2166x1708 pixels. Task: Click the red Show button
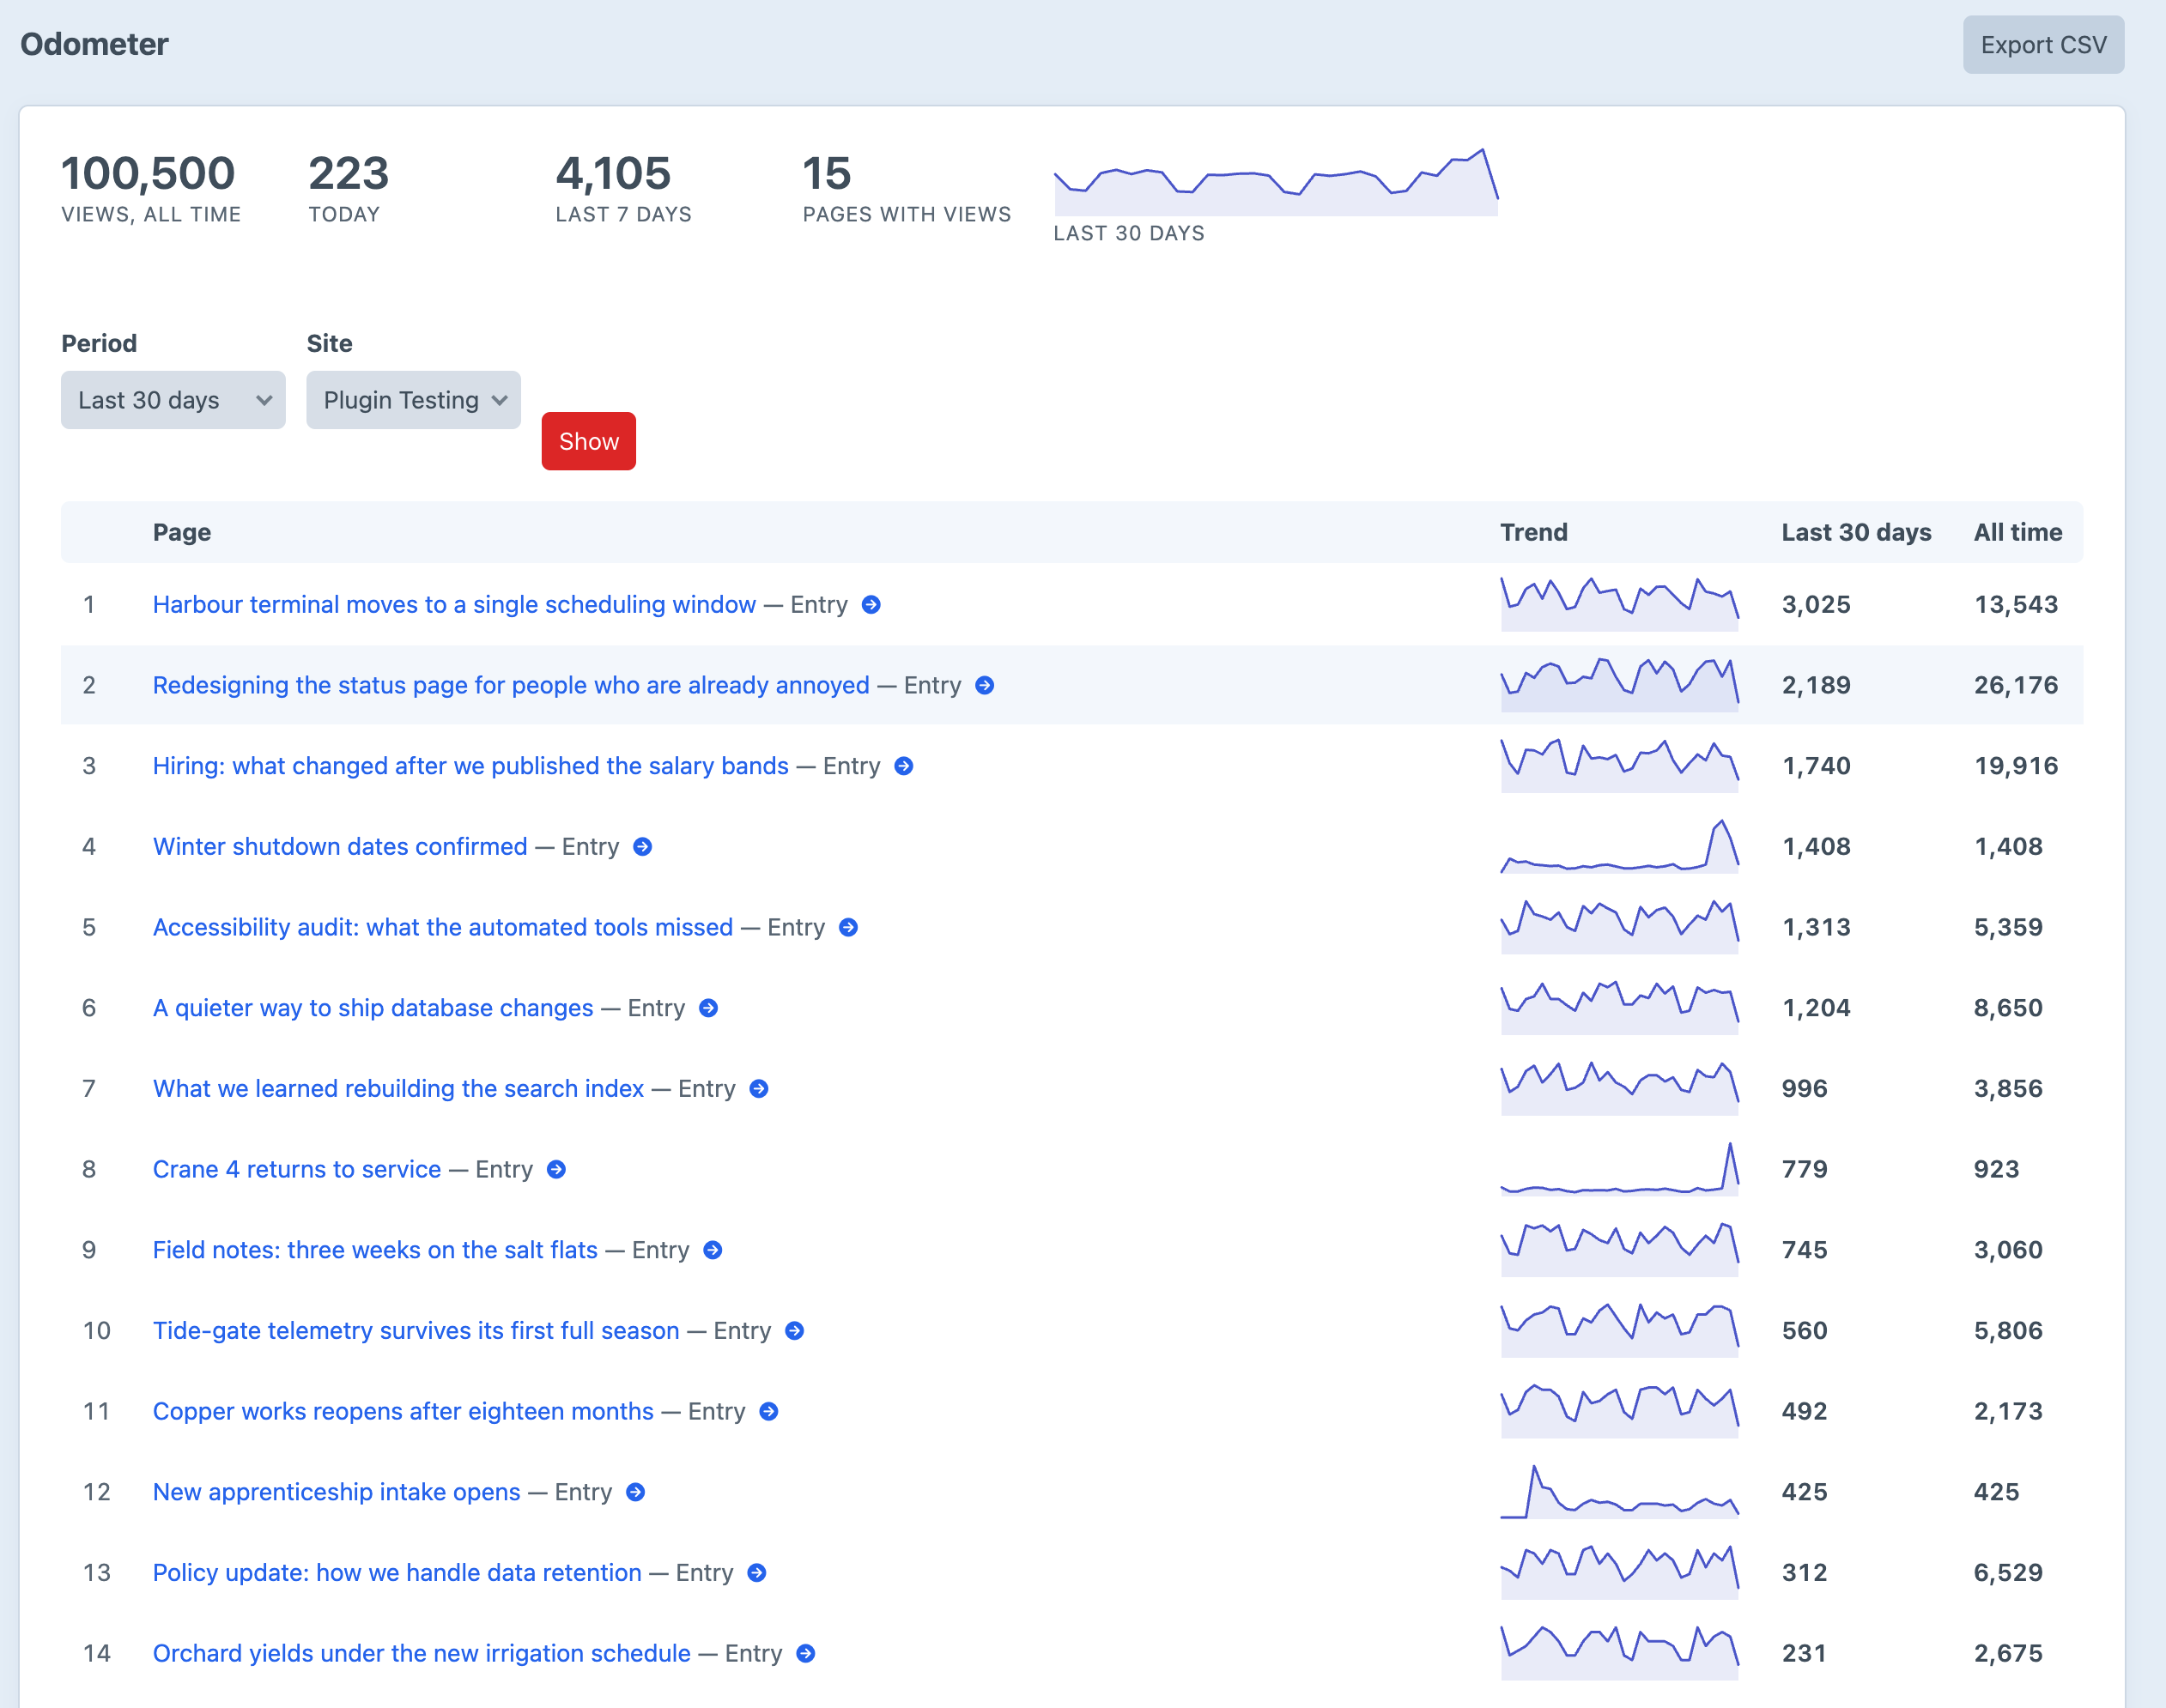coord(589,441)
